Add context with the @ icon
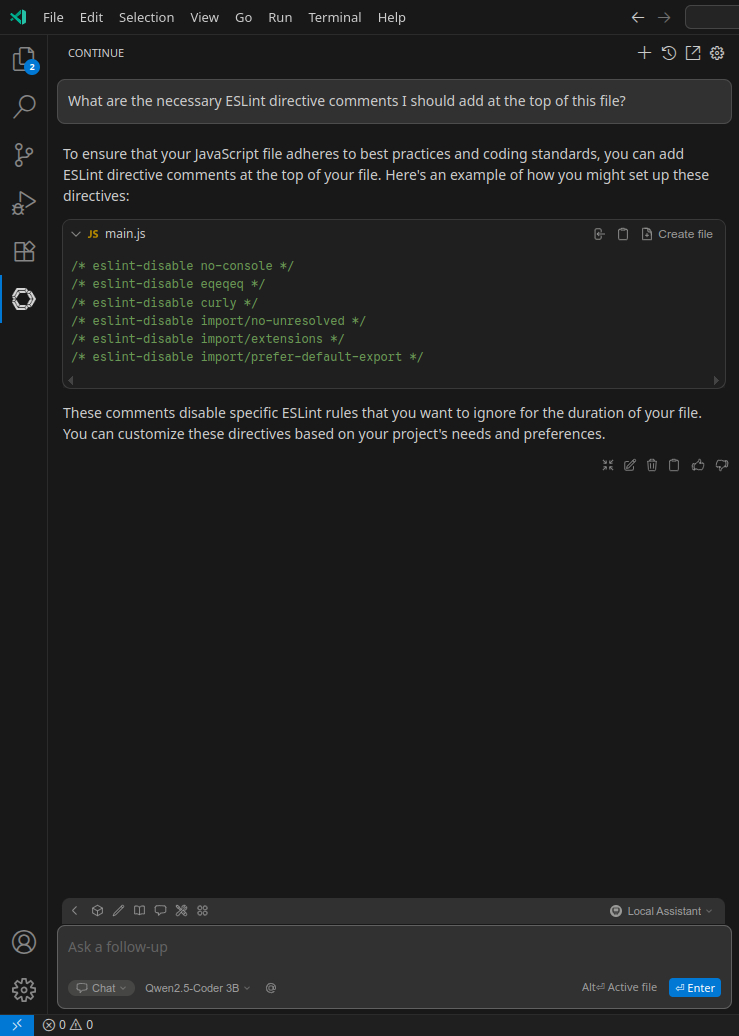The width and height of the screenshot is (739, 1036). 271,988
